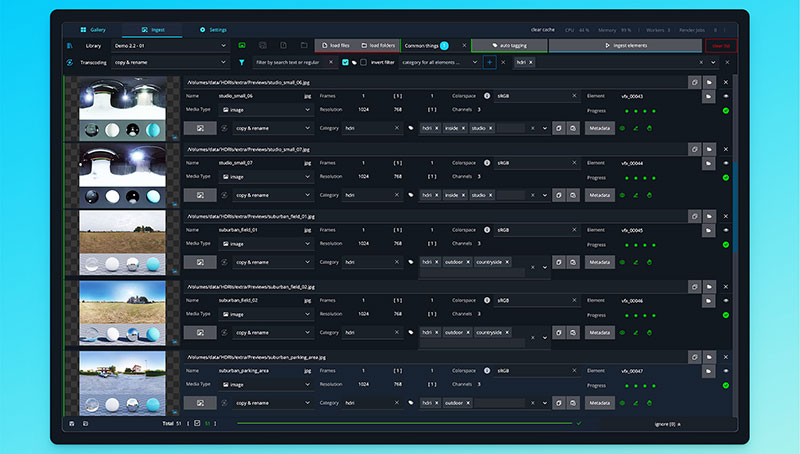
Task: Toggle eye visibility for element vfx_00044
Action: [x=726, y=163]
